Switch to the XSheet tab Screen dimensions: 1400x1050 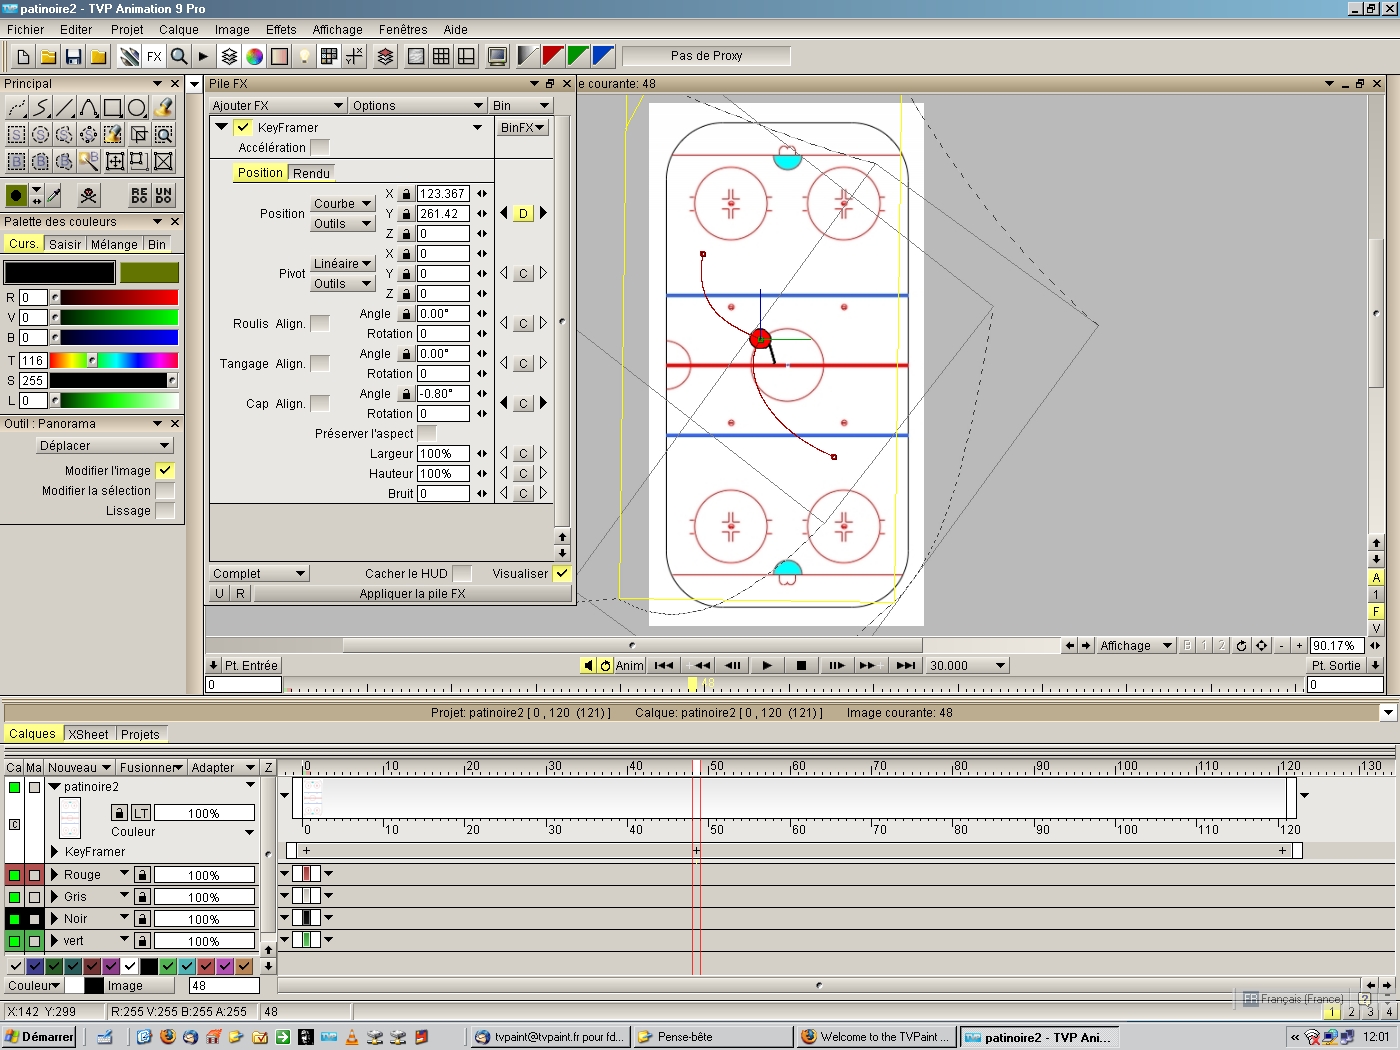tap(88, 733)
